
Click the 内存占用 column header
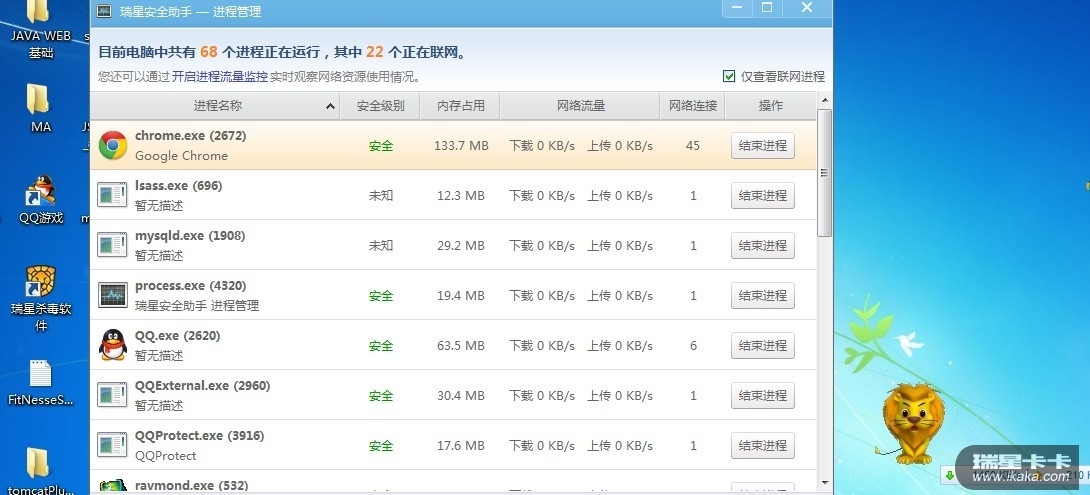[x=460, y=106]
